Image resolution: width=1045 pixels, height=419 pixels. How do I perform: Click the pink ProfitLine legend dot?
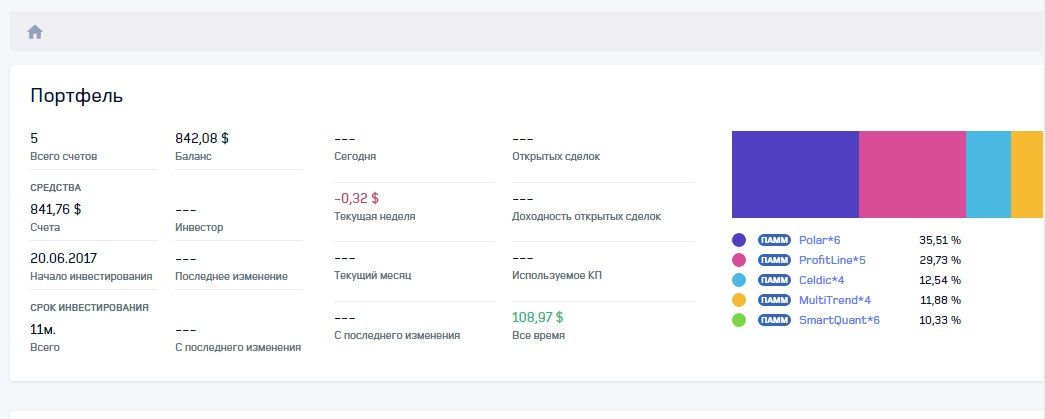[x=739, y=260]
